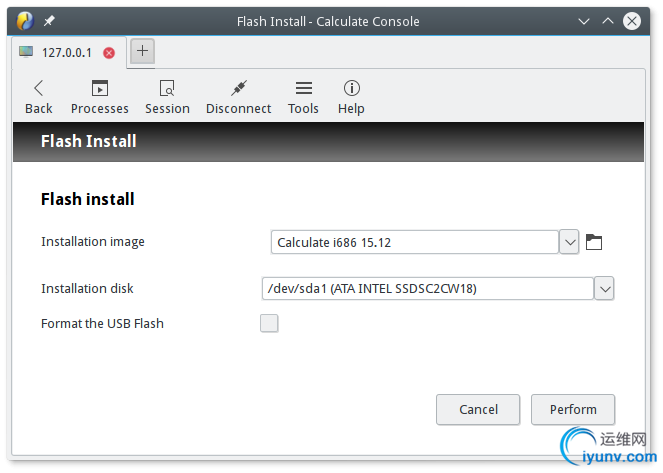The image size is (663, 473).
Task: Open the Session panel
Action: [167, 88]
